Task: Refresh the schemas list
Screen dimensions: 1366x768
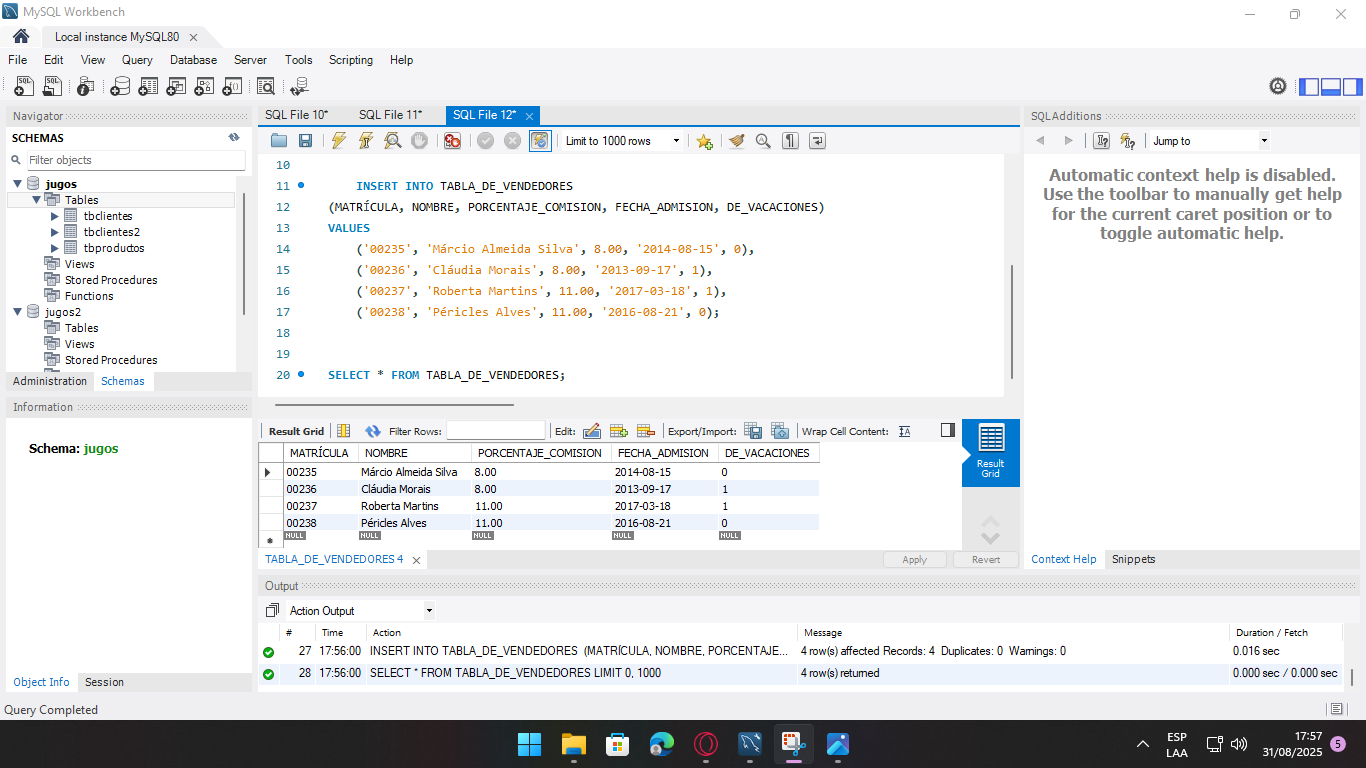Action: click(234, 138)
